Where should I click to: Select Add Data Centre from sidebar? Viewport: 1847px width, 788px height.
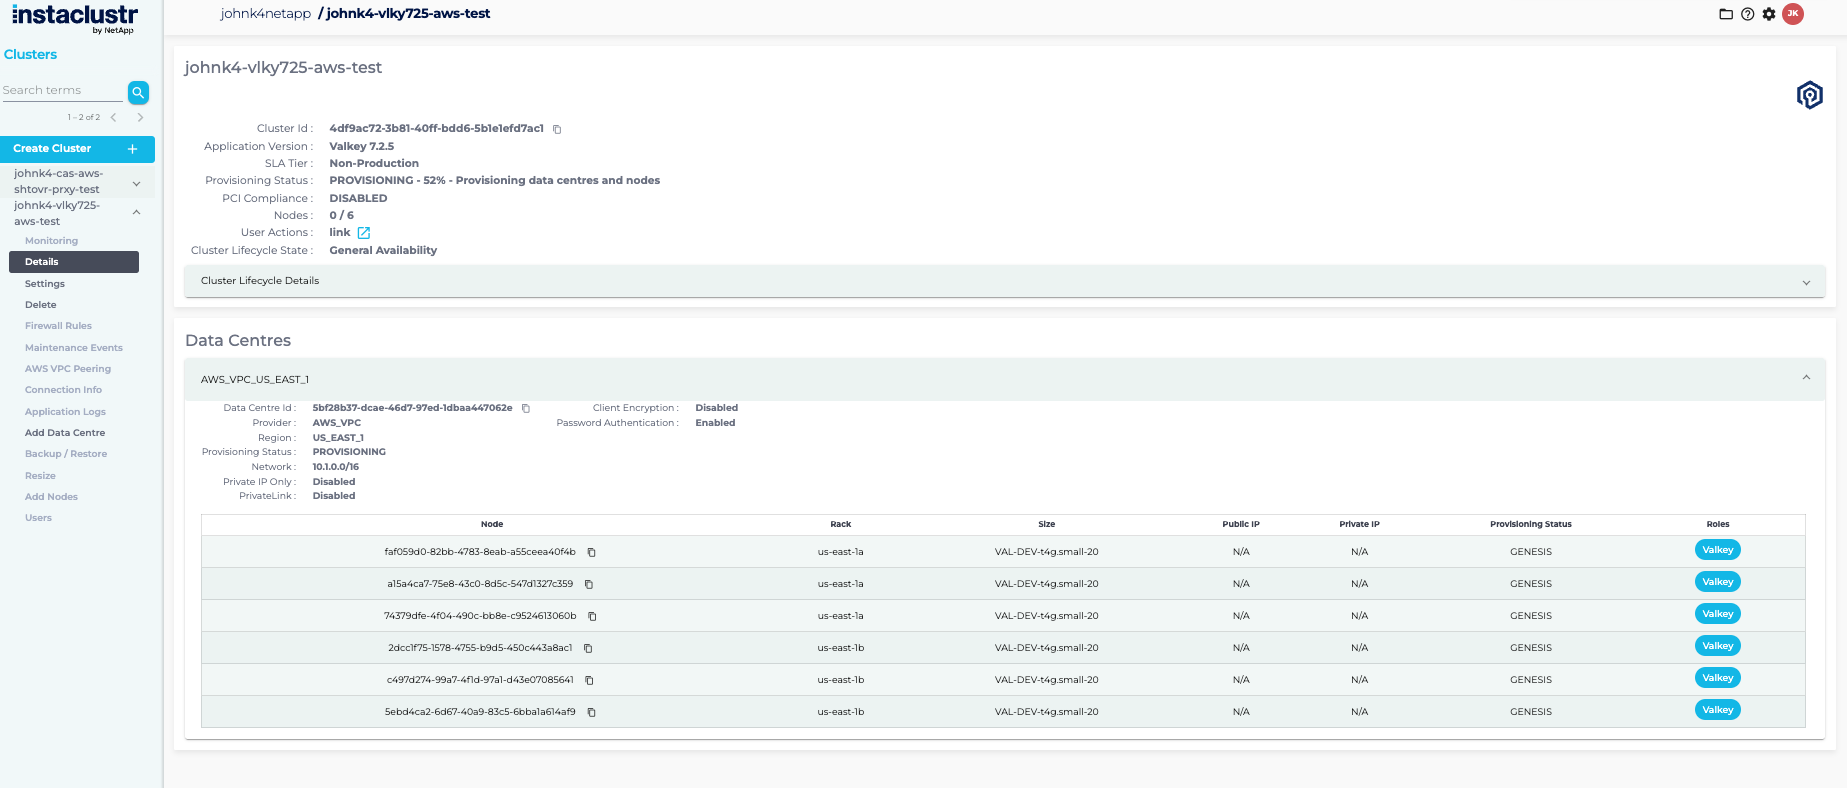click(65, 433)
